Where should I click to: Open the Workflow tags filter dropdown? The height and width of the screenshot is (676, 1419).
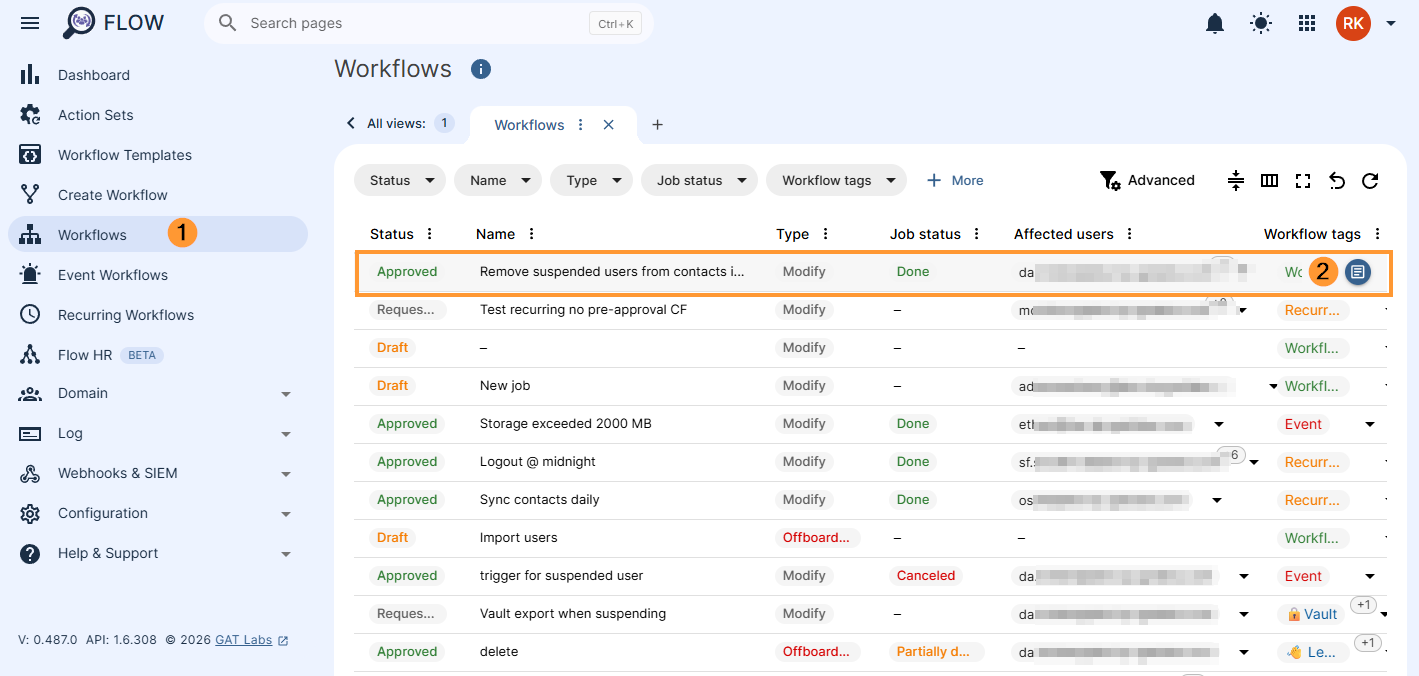[836, 181]
